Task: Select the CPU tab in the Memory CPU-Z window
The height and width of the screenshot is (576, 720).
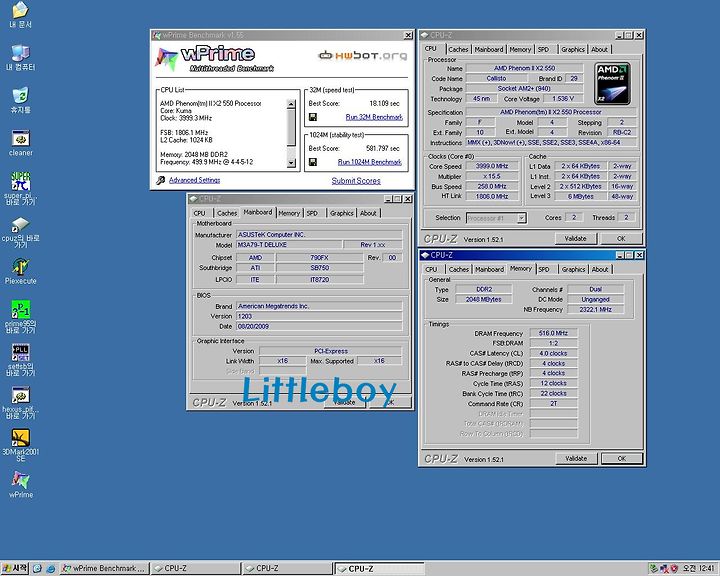Action: click(x=431, y=270)
